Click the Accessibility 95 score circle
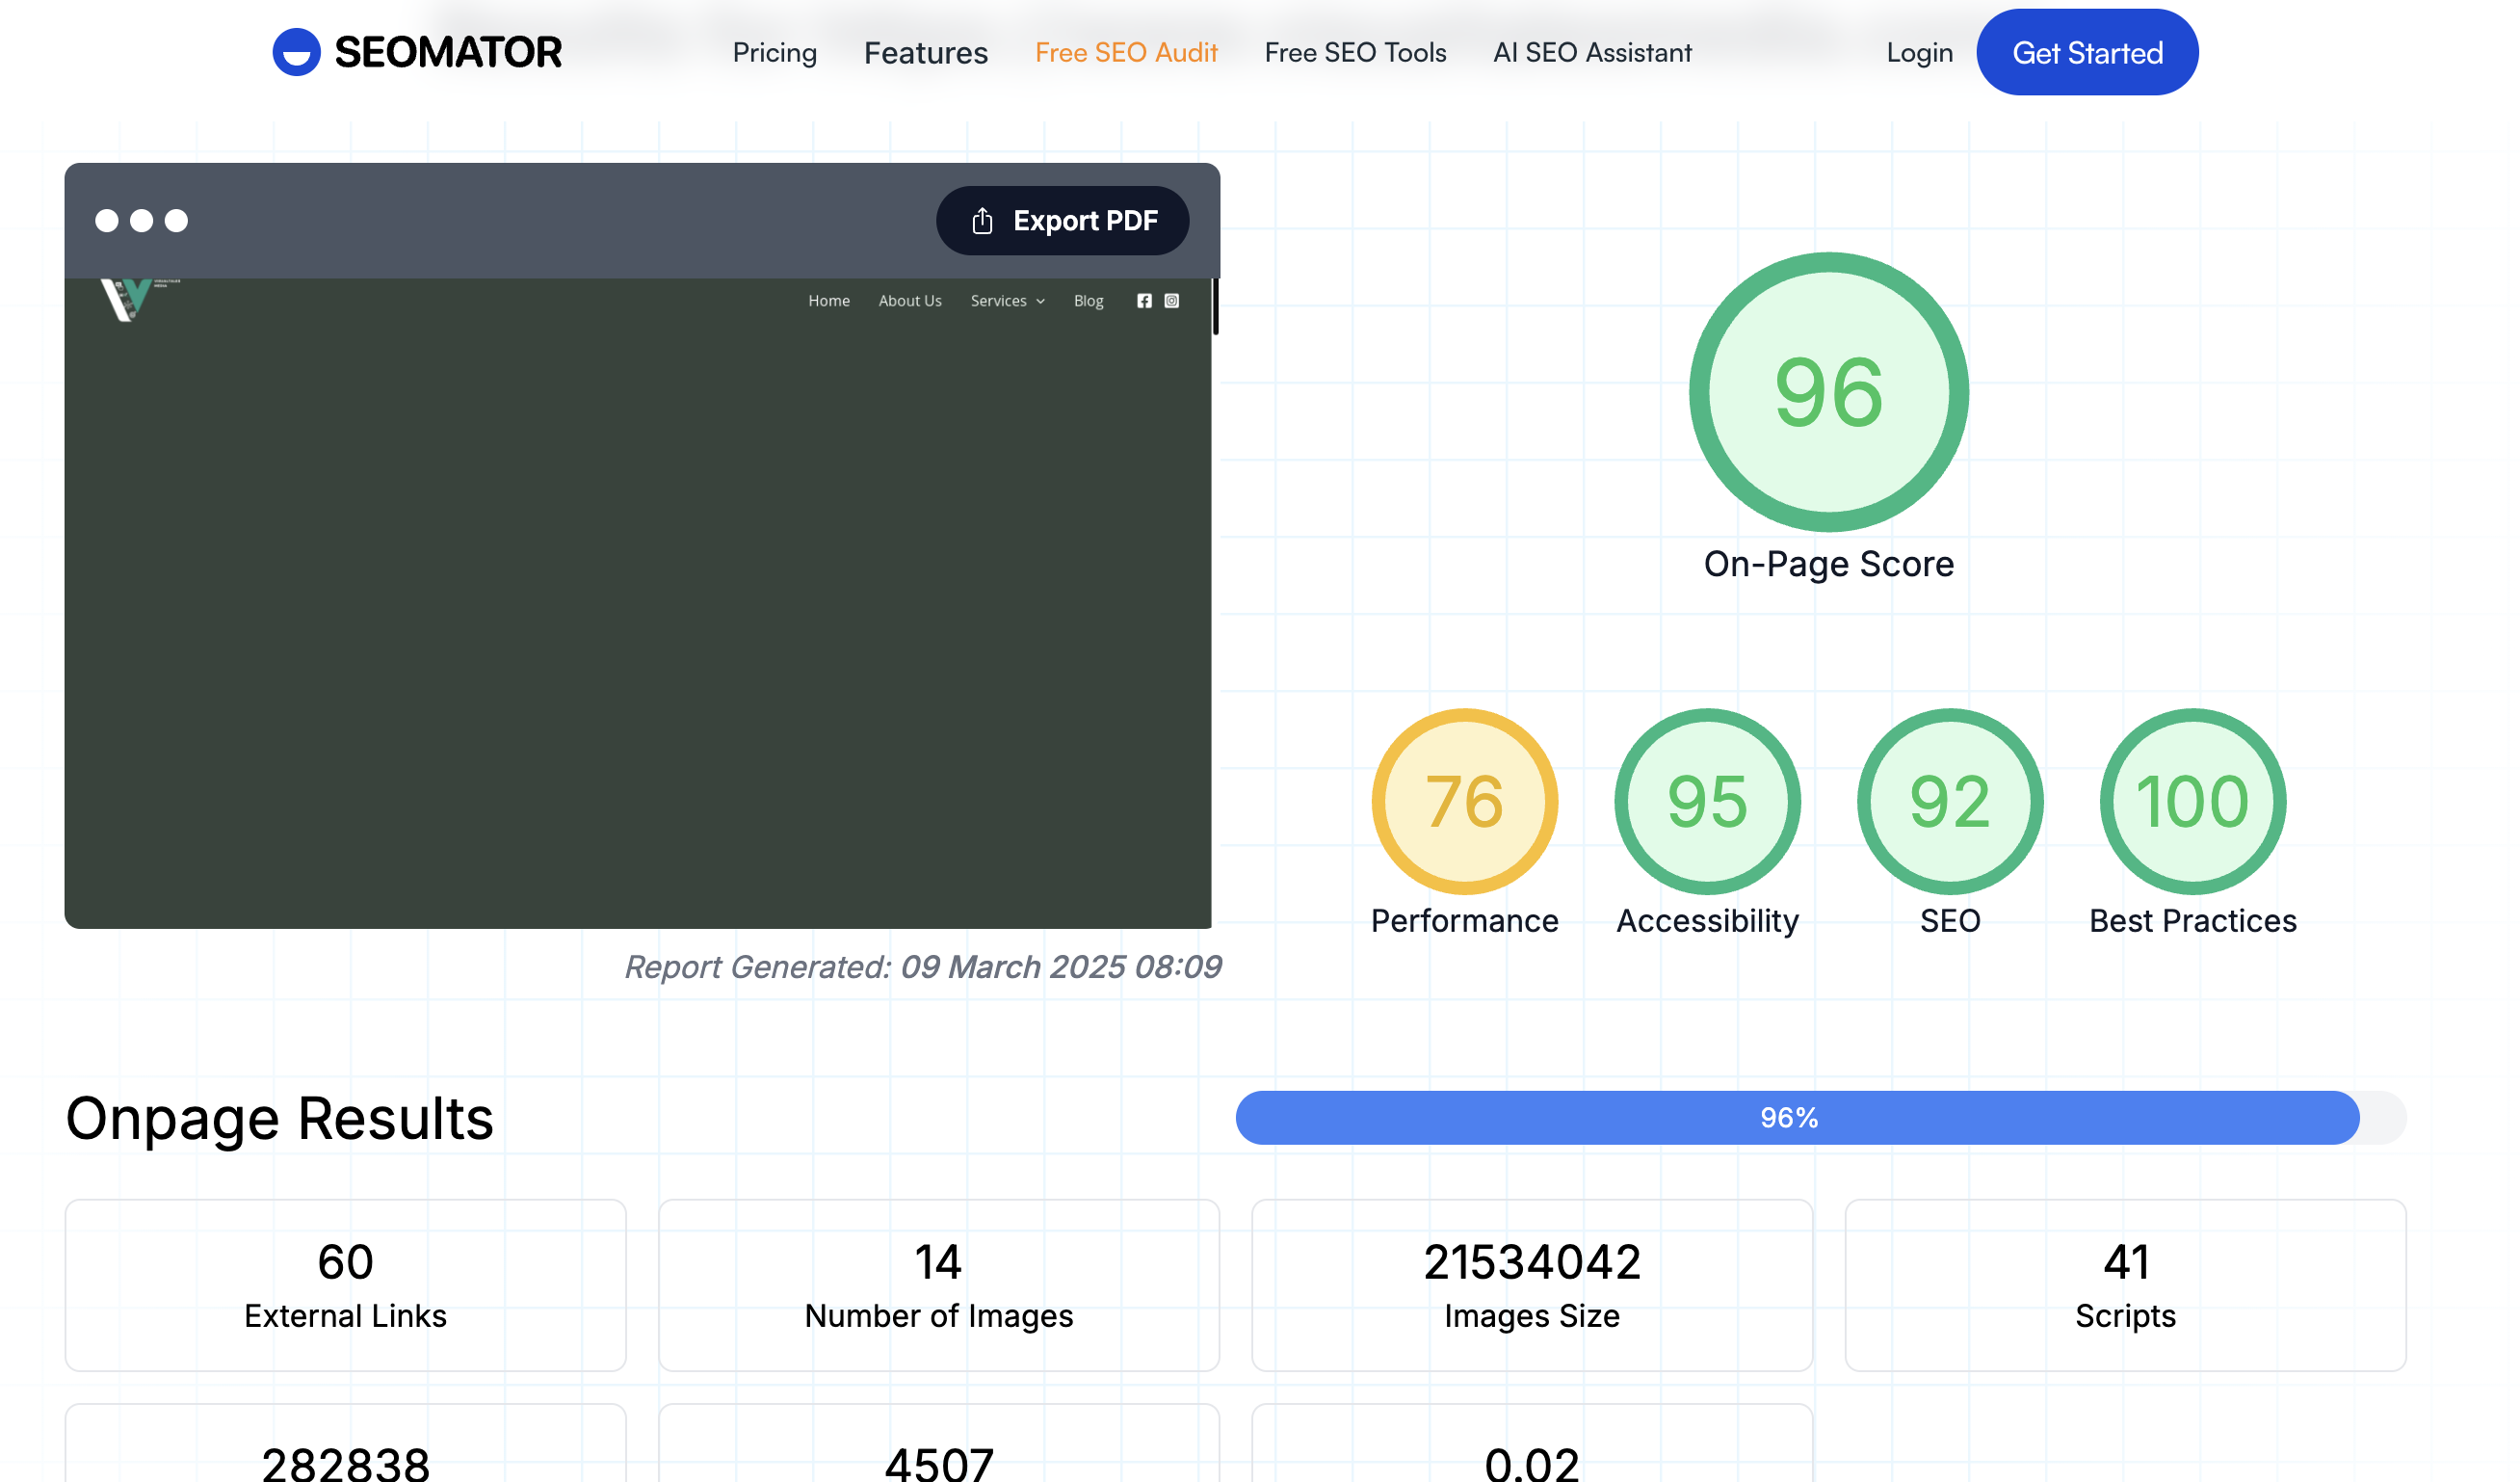2520x1482 pixels. (x=1707, y=802)
